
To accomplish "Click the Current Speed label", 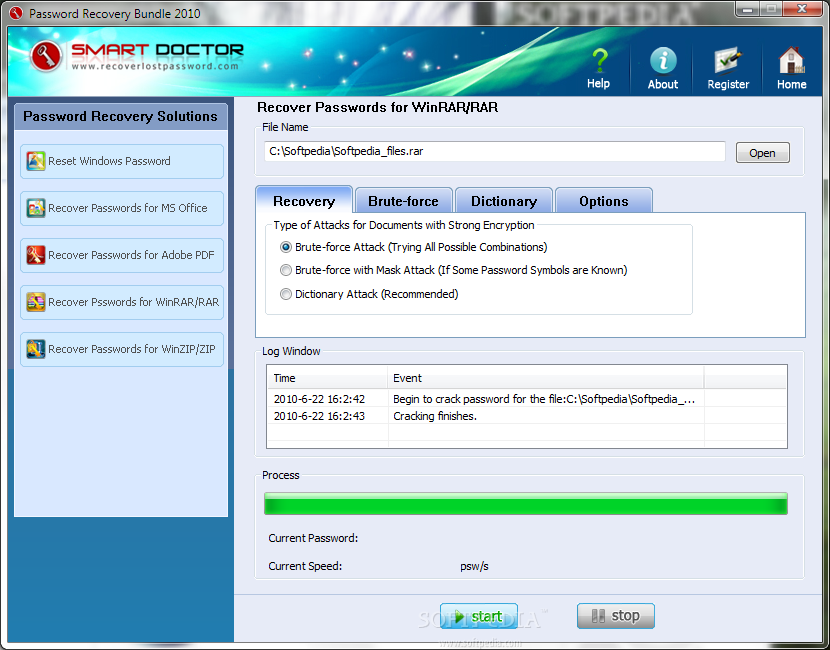I will [x=305, y=566].
